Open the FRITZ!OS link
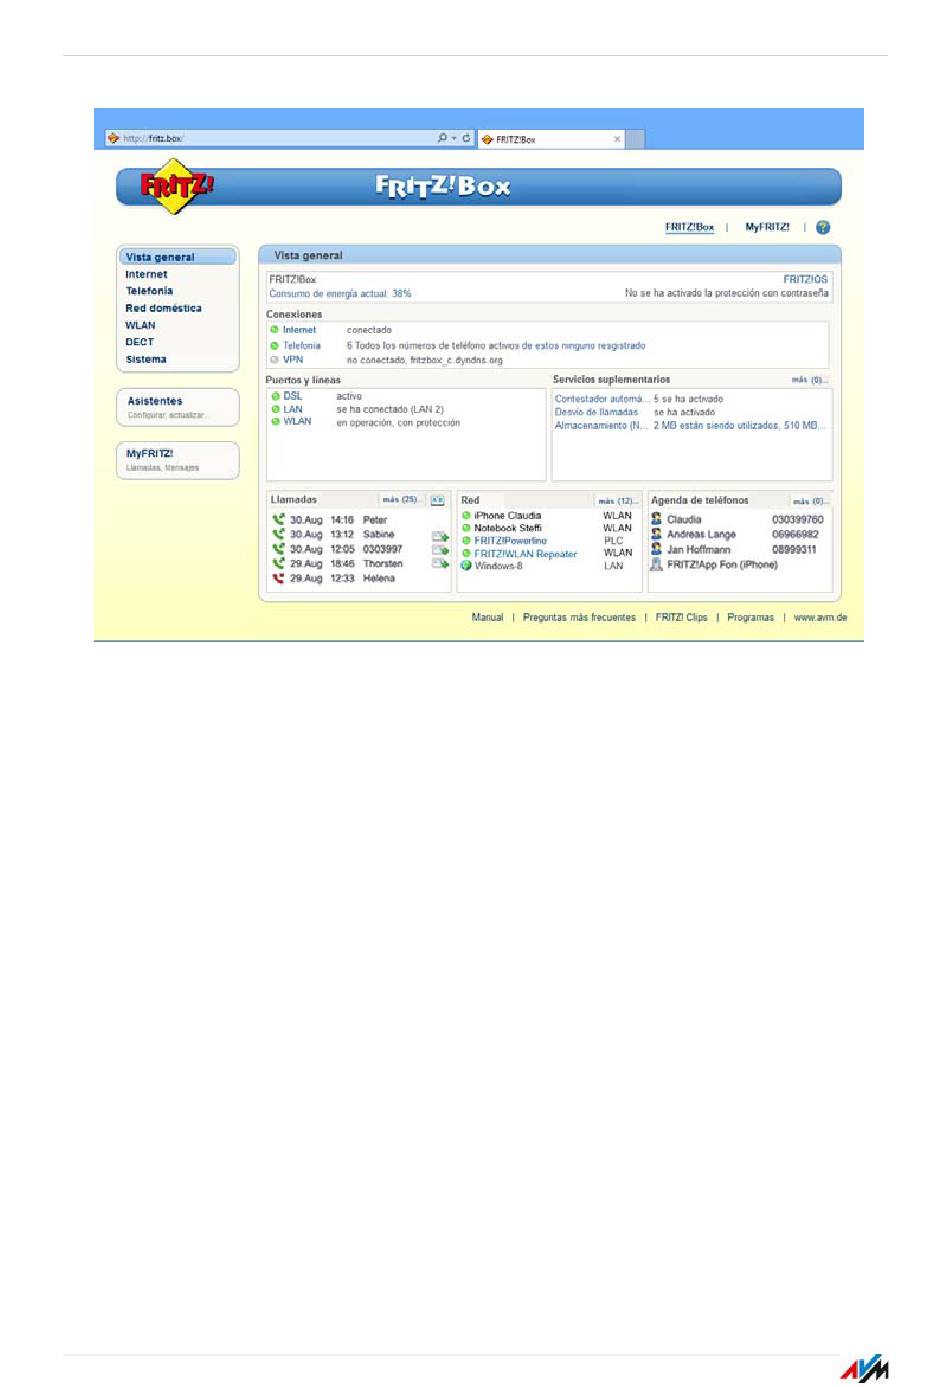 (805, 280)
